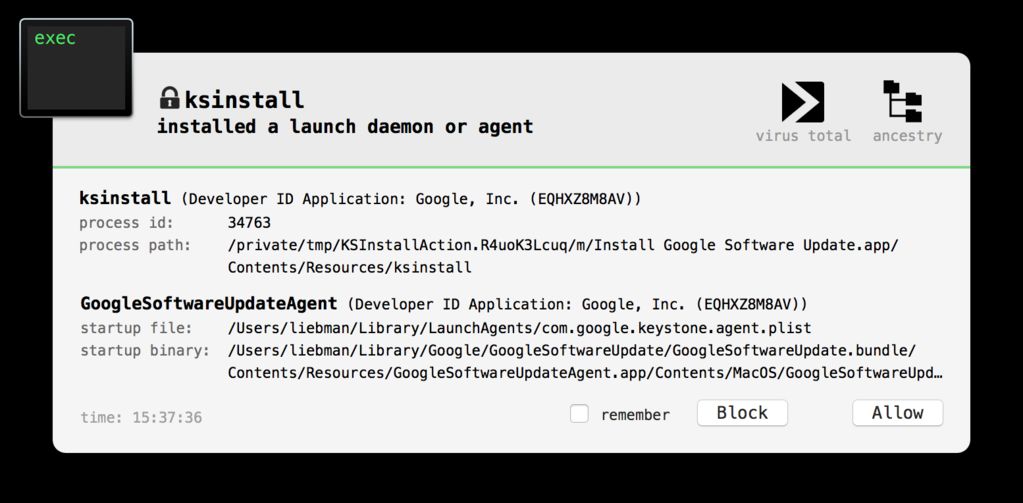The width and height of the screenshot is (1023, 503).
Task: Click the bold ksinstall process name in details
Action: pyautogui.click(x=125, y=198)
